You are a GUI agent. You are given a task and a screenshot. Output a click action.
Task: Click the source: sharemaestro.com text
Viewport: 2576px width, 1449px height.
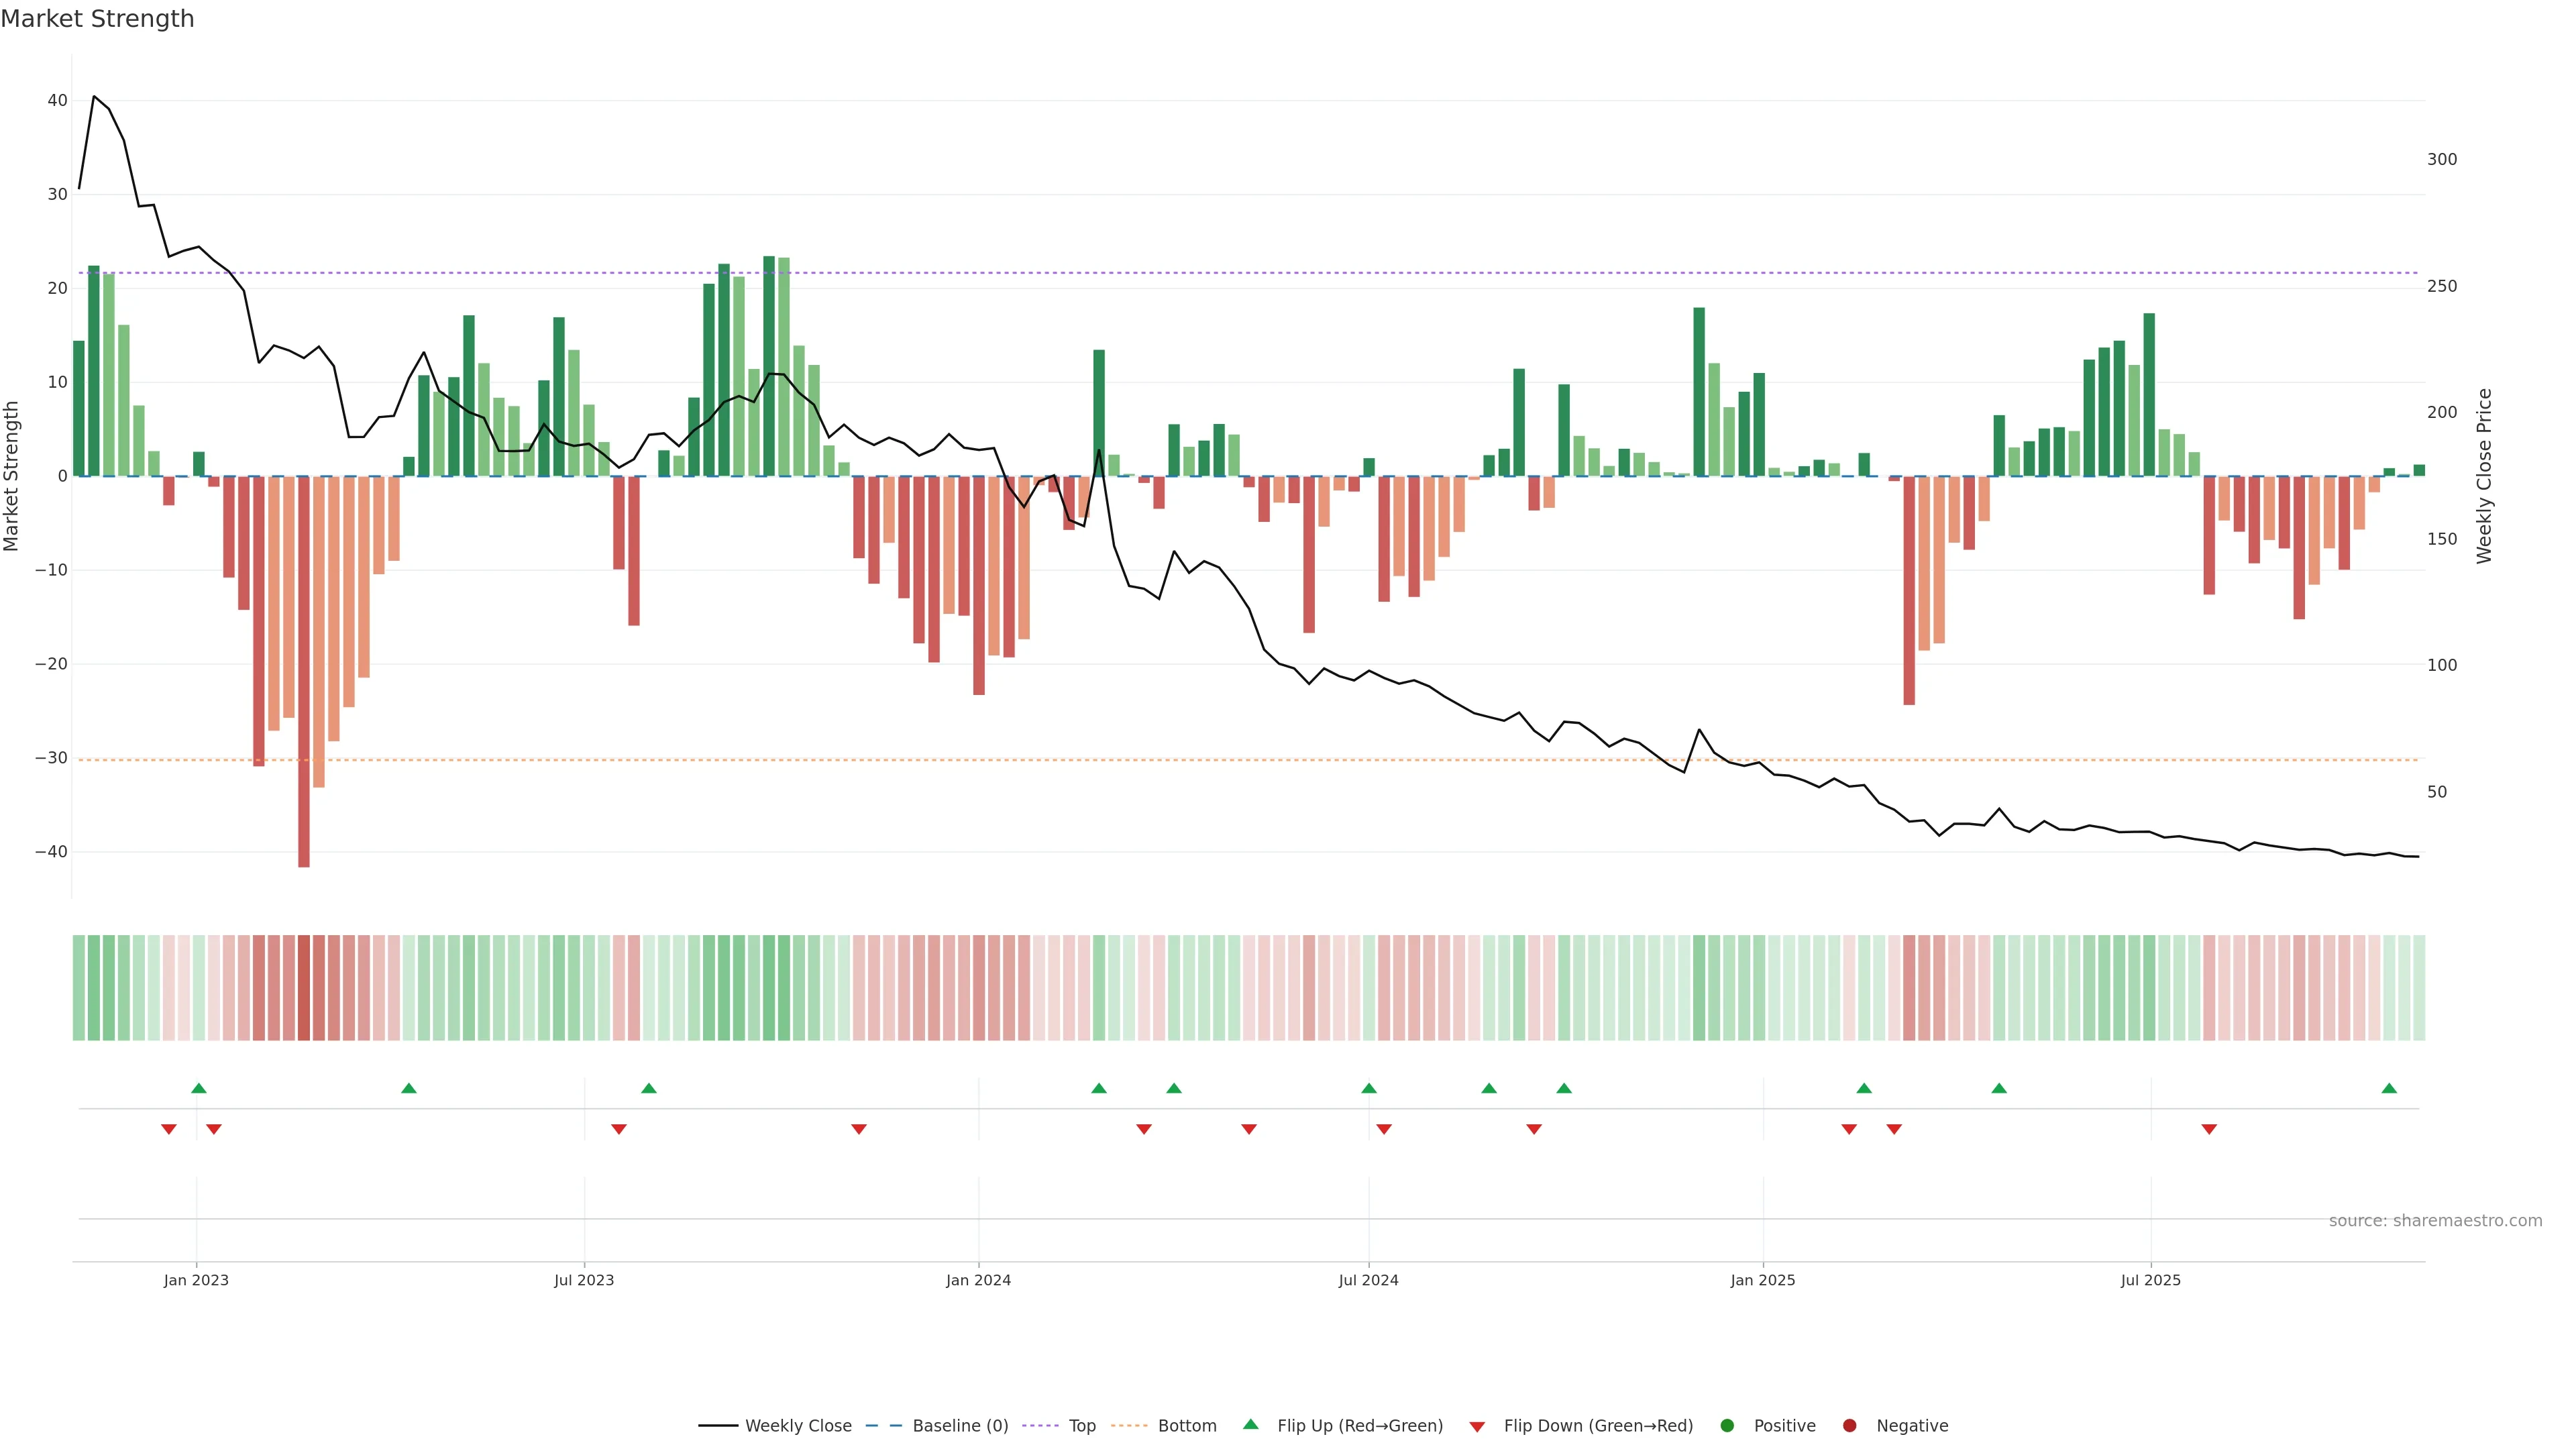pyautogui.click(x=2435, y=1221)
